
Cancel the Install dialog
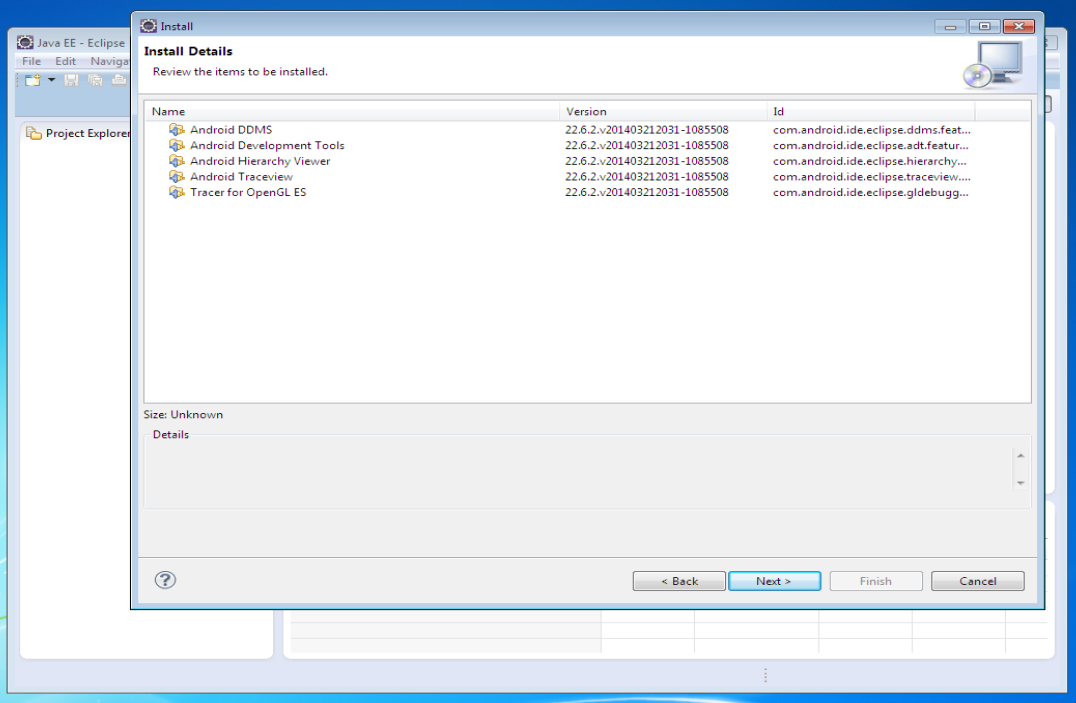[x=978, y=581]
